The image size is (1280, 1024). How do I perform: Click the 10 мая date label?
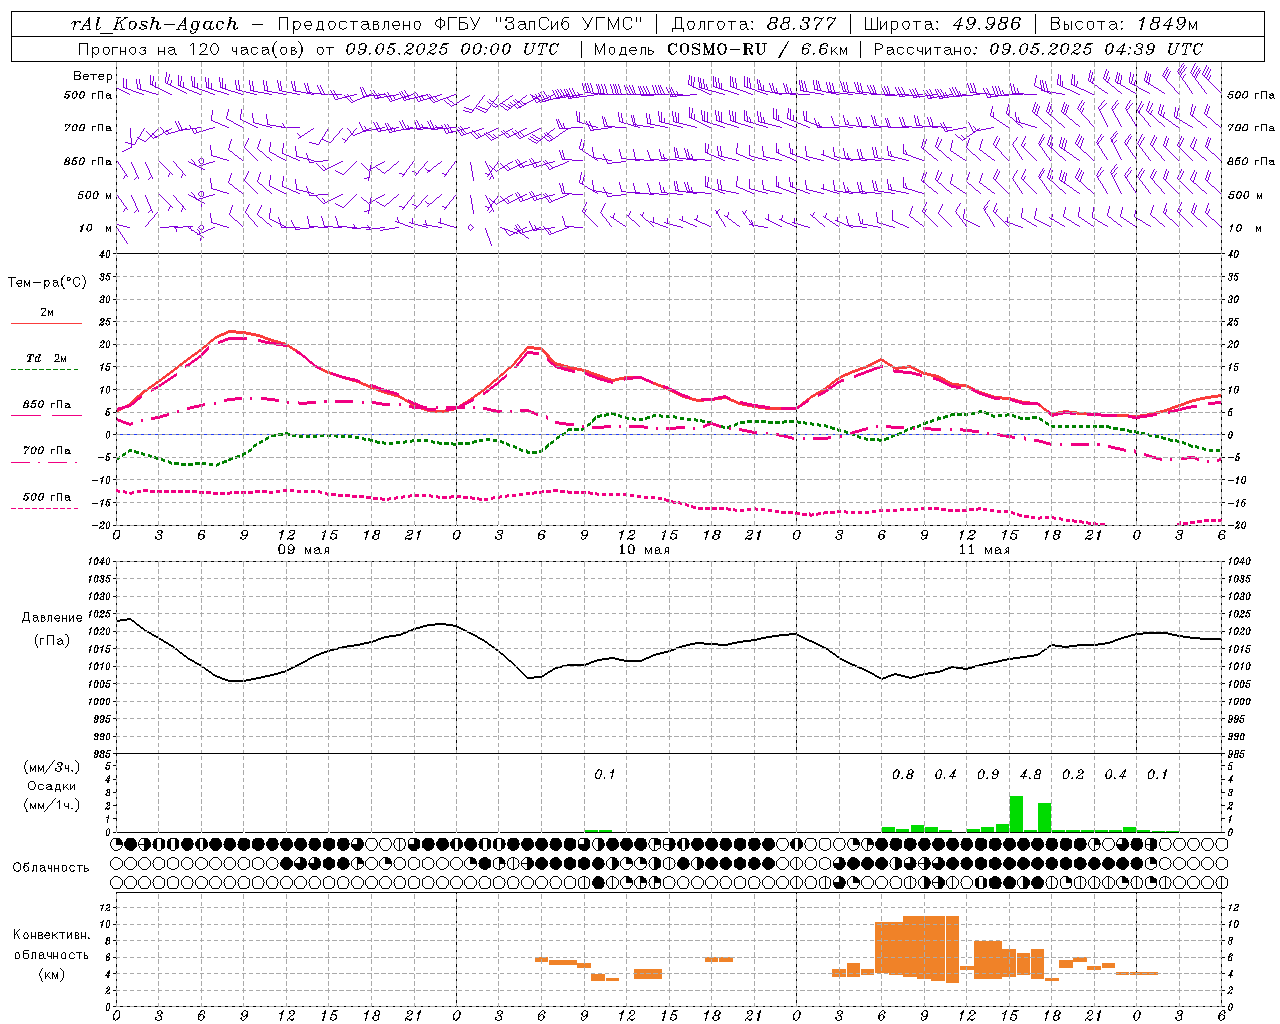click(644, 550)
